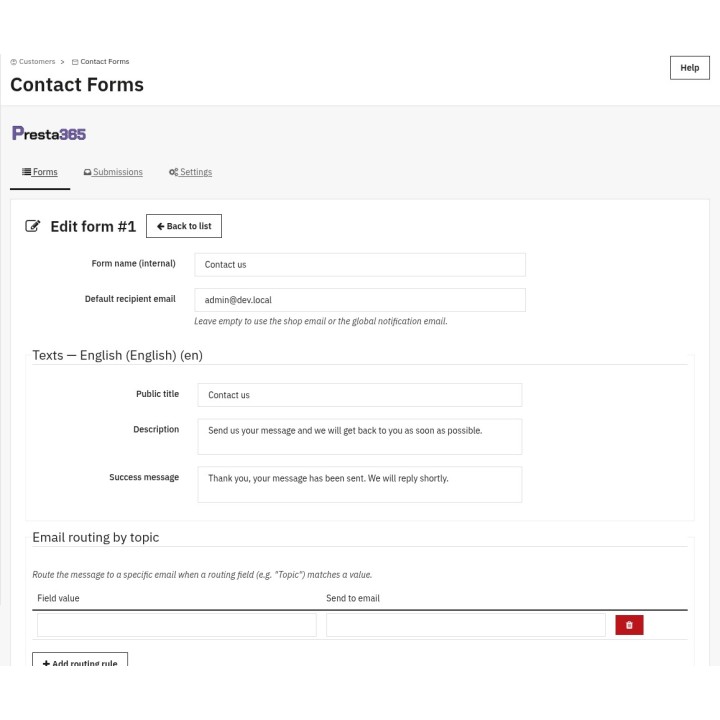720x720 pixels.
Task: Switch to the Settings tab
Action: [191, 172]
